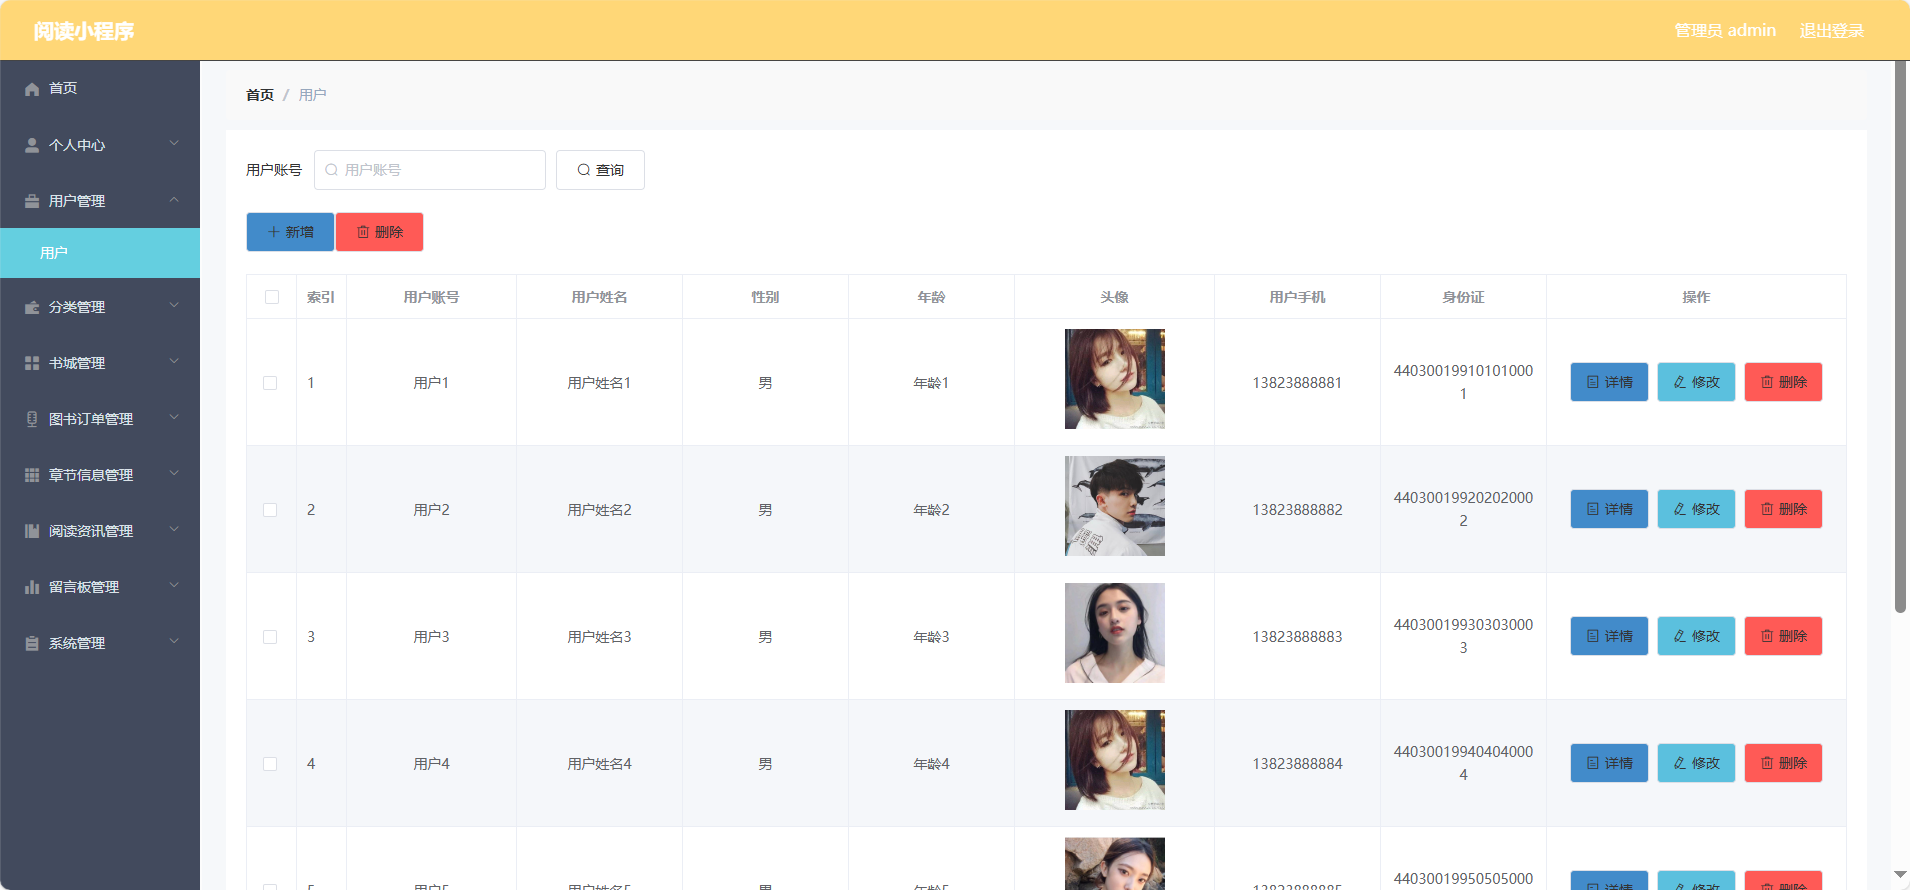Click the 删除 label in 用户4's row
Screen dimensions: 1910x890
point(1793,763)
